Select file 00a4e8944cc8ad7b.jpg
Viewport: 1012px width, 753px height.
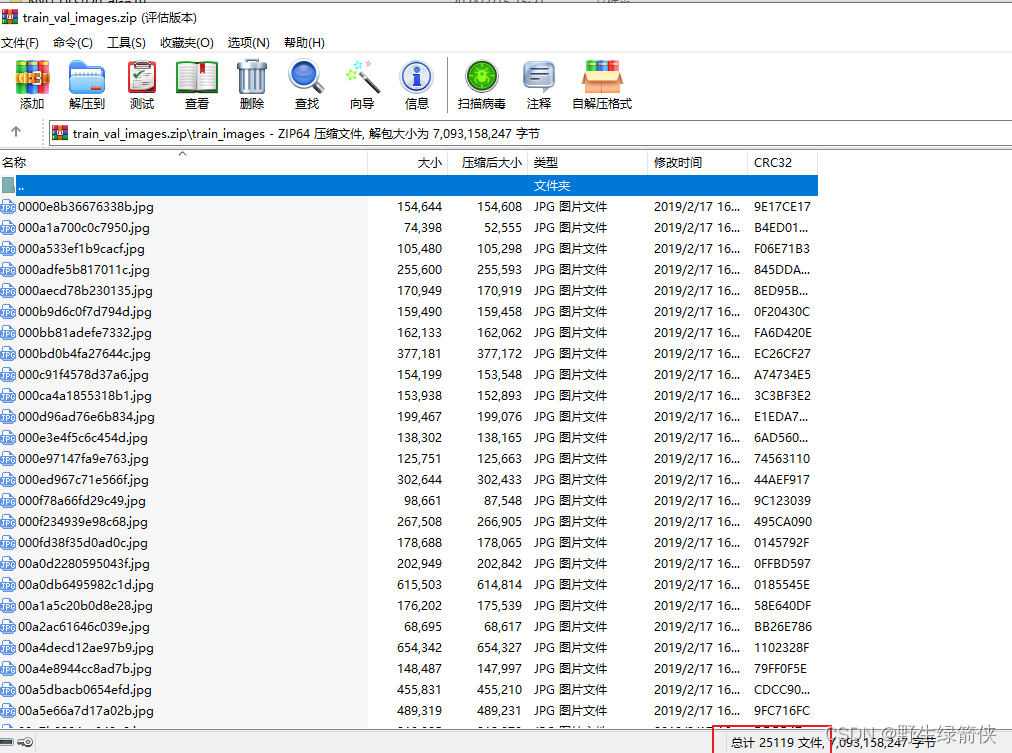[x=85, y=669]
